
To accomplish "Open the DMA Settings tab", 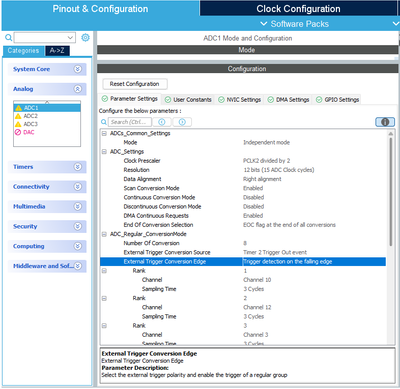I will click(x=289, y=100).
